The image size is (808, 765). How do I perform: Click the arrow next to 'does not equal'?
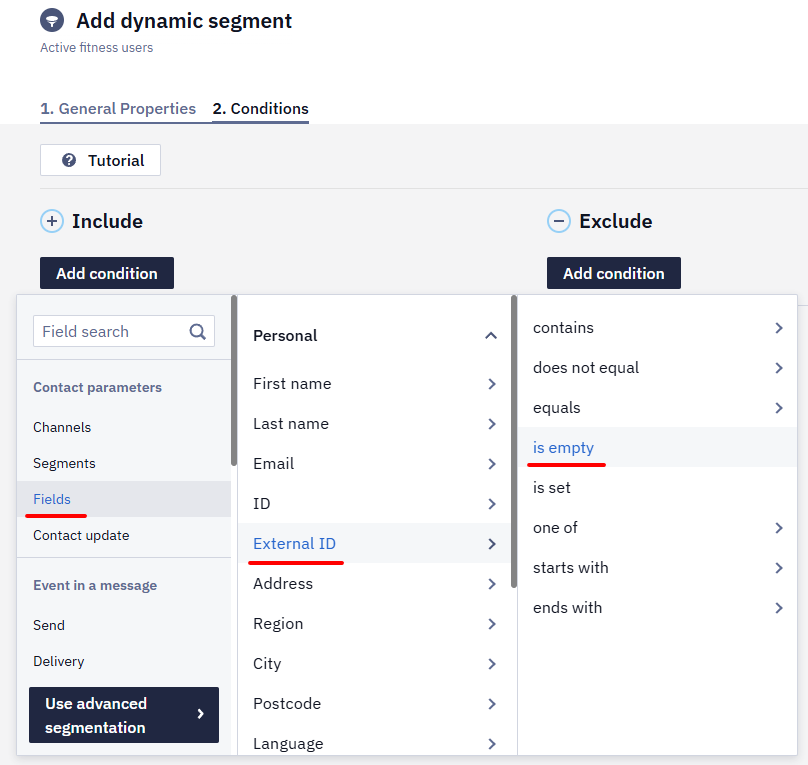779,368
